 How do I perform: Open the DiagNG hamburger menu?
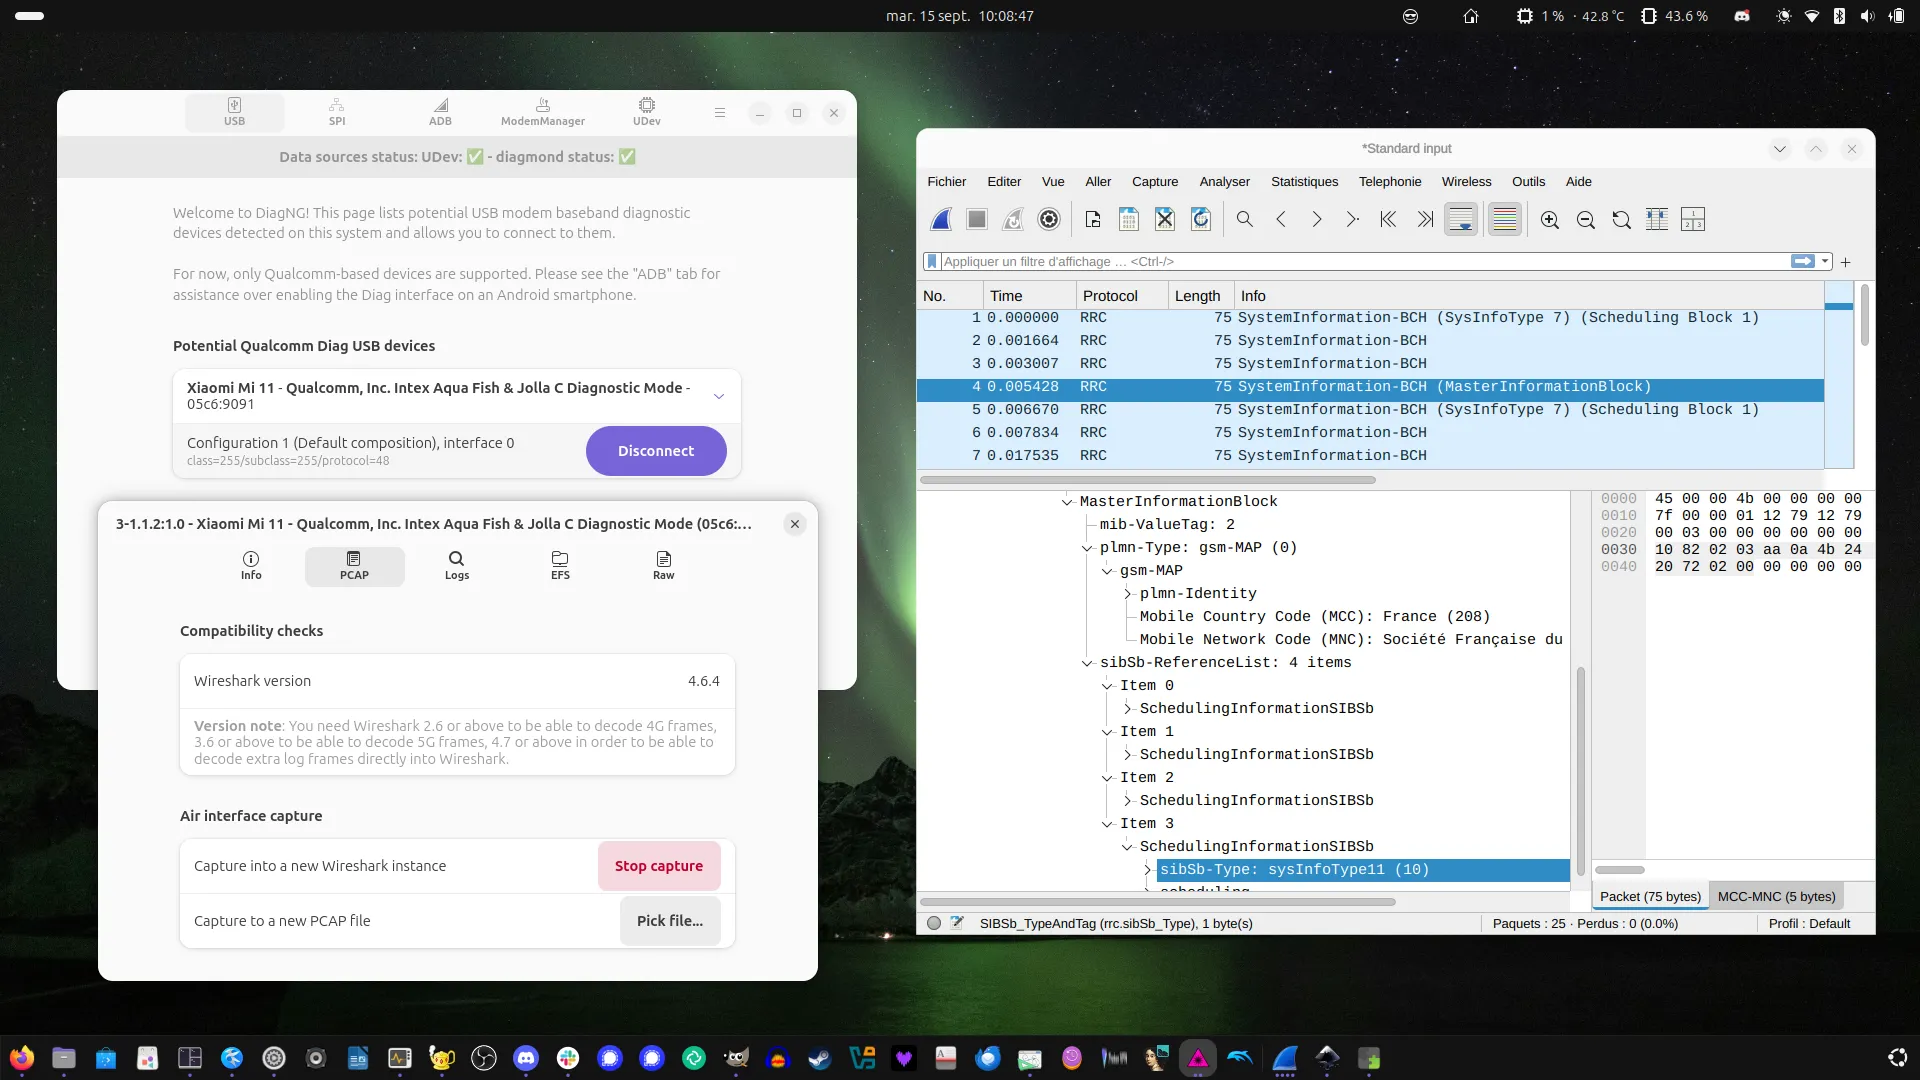tap(720, 113)
